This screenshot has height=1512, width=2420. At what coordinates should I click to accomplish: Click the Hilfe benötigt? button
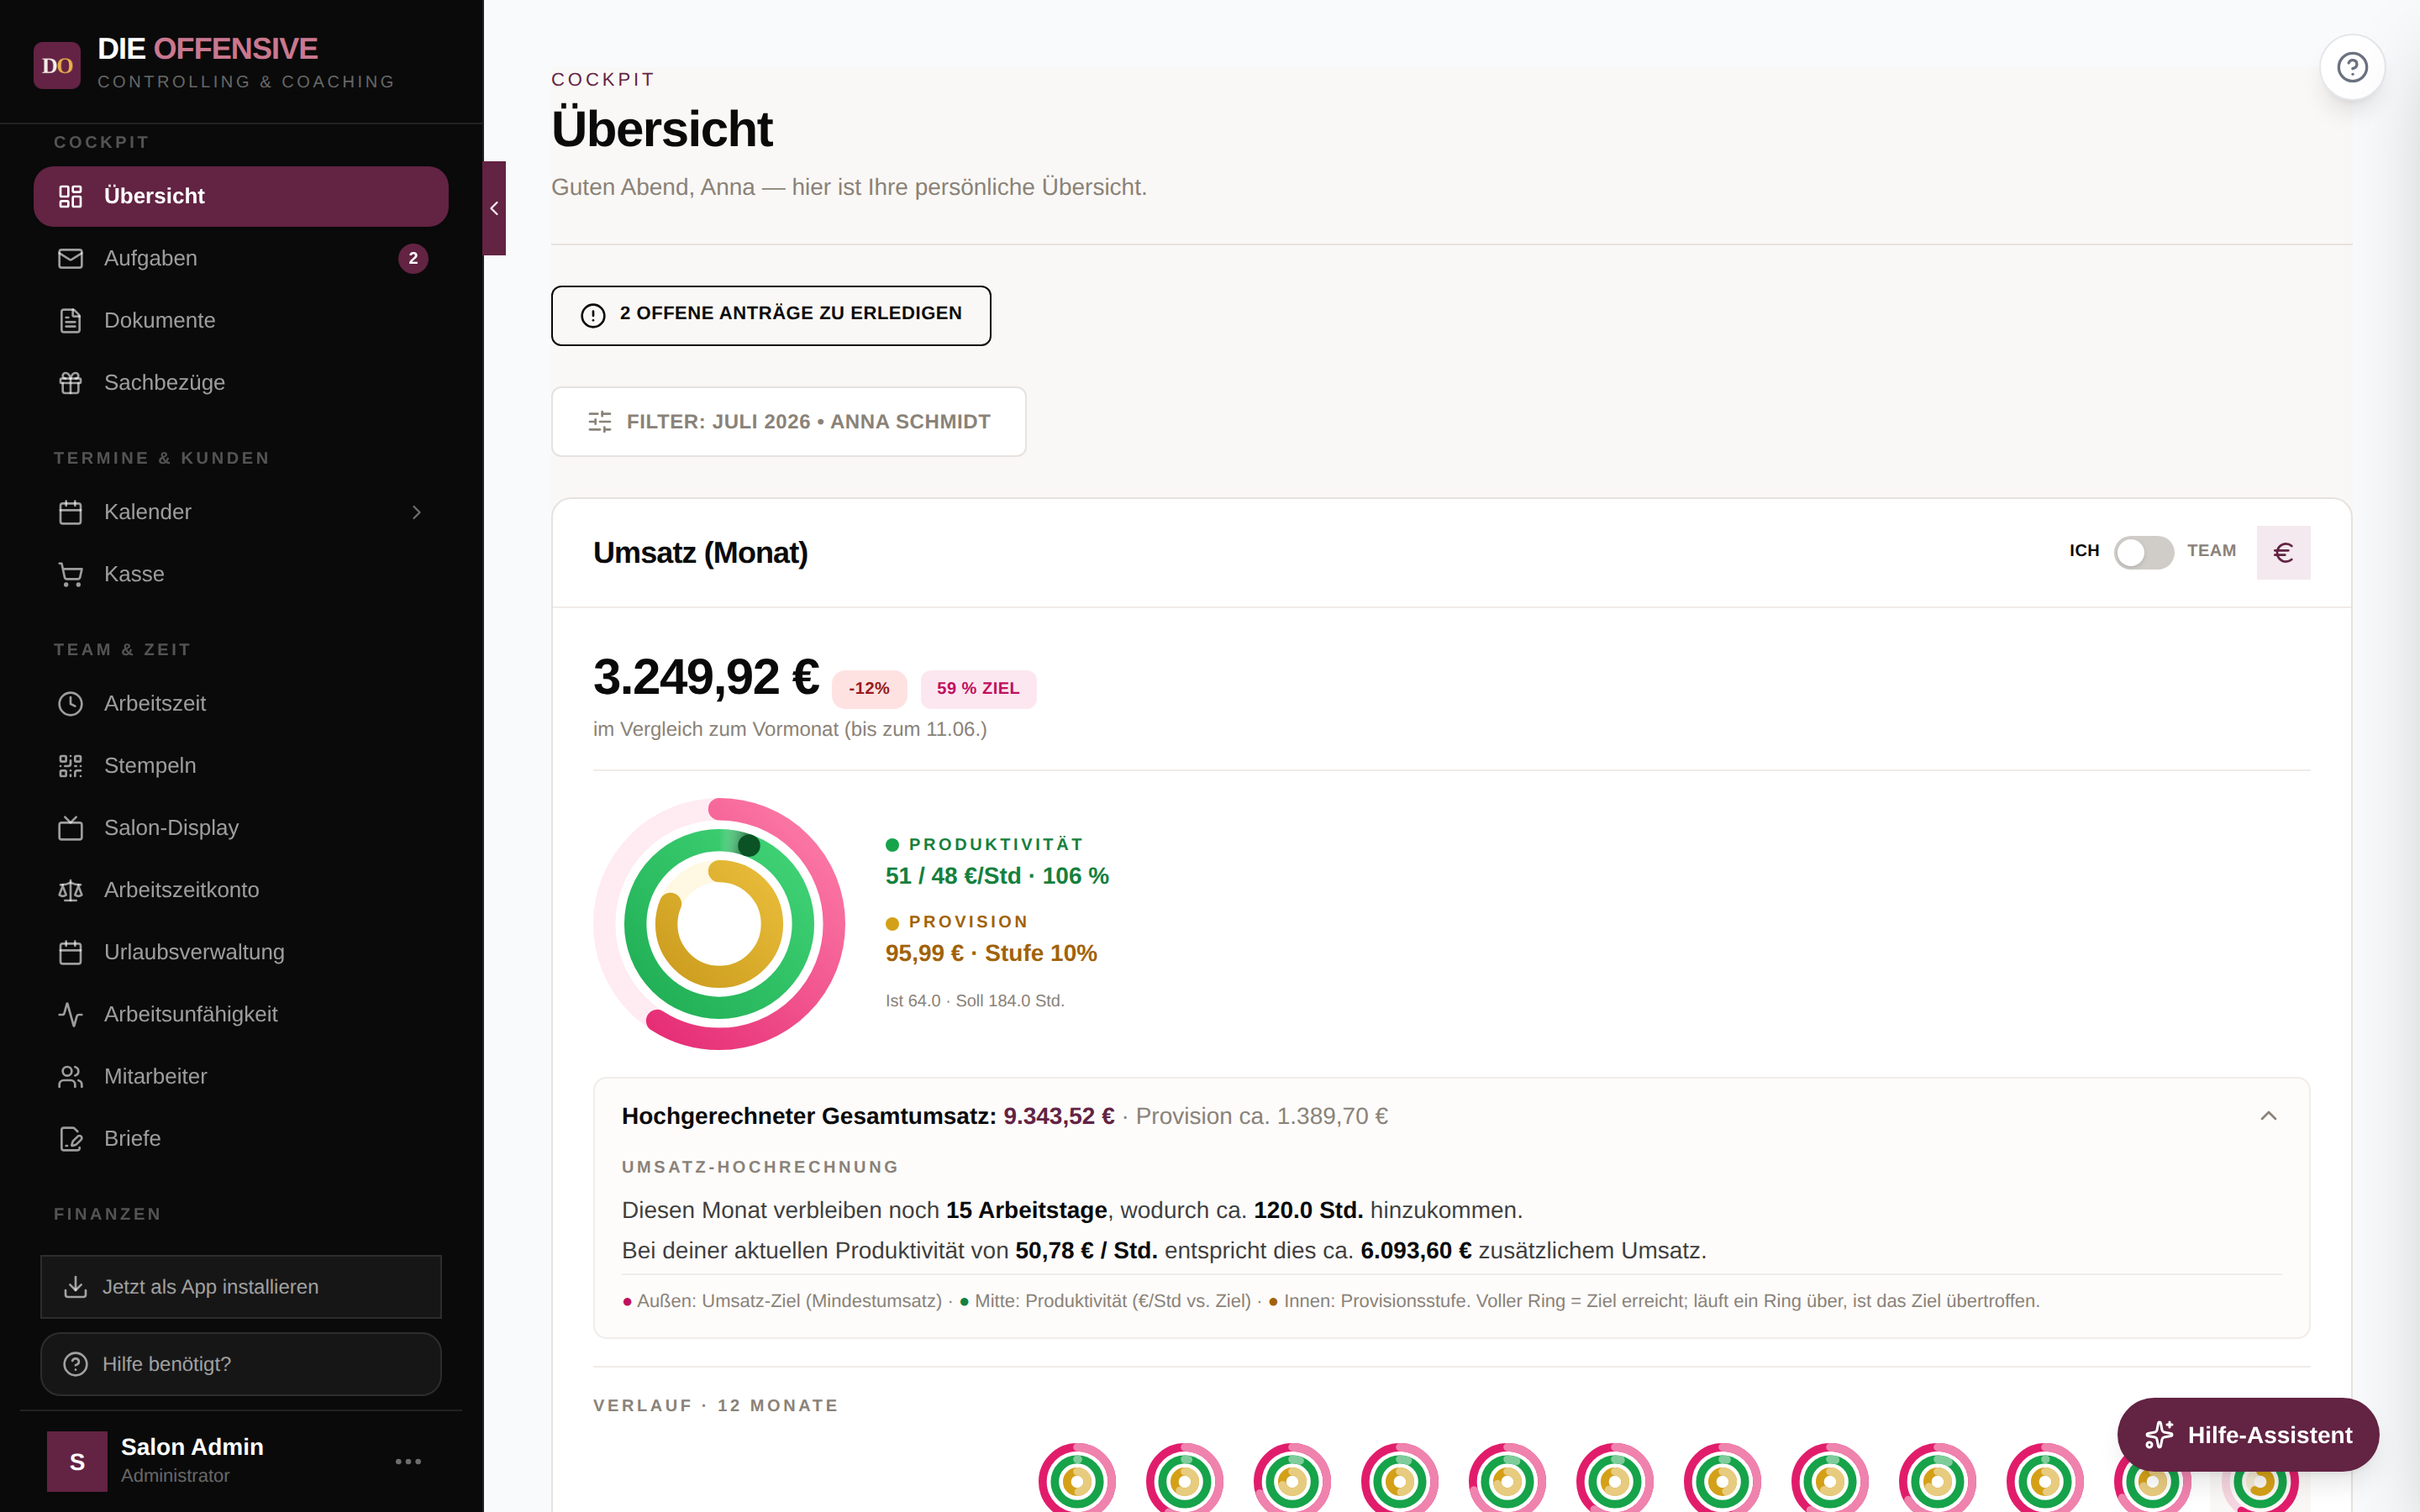(241, 1364)
